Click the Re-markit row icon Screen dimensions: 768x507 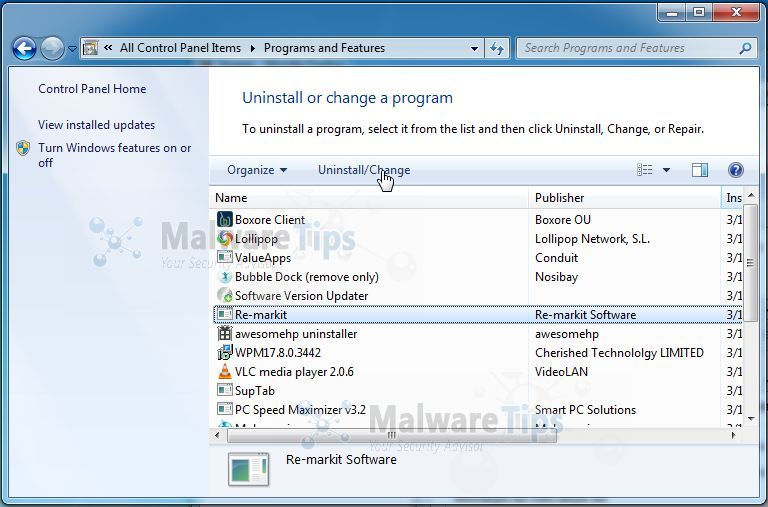tap(225, 314)
